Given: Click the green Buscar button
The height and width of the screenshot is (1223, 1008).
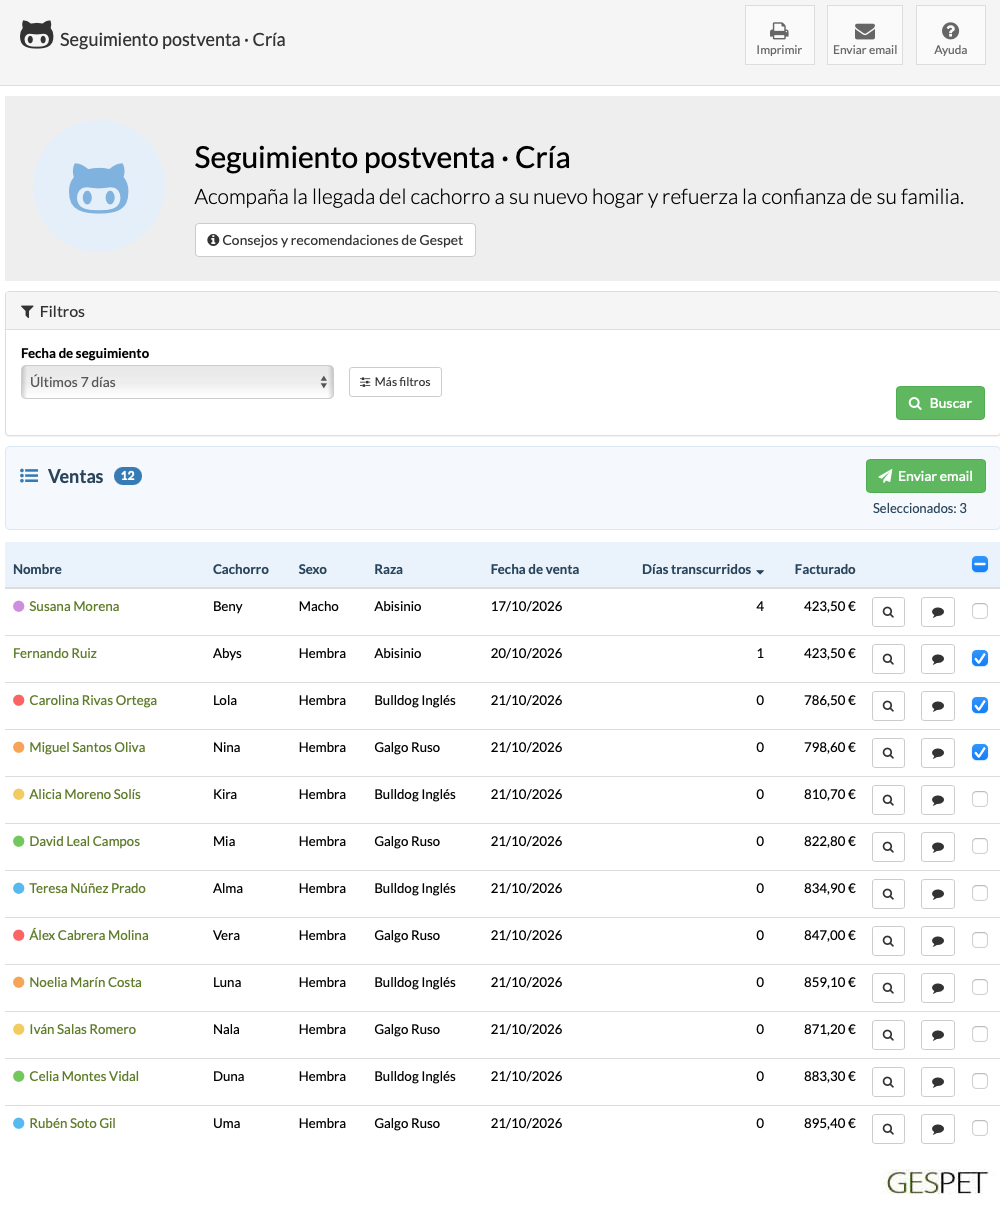Looking at the screenshot, I should pos(940,403).
